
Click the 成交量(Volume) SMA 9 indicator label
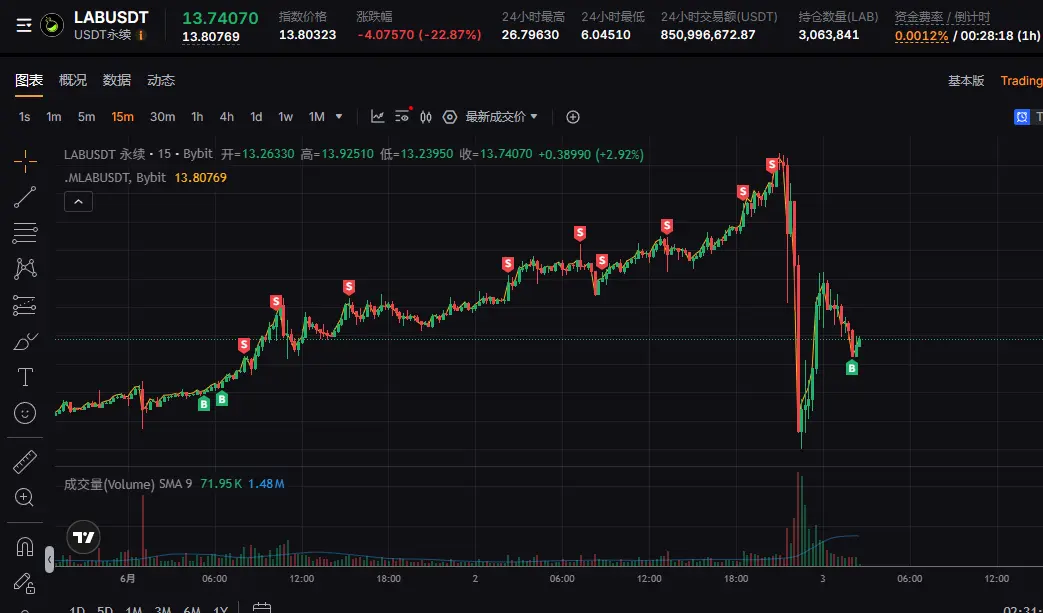(x=128, y=484)
